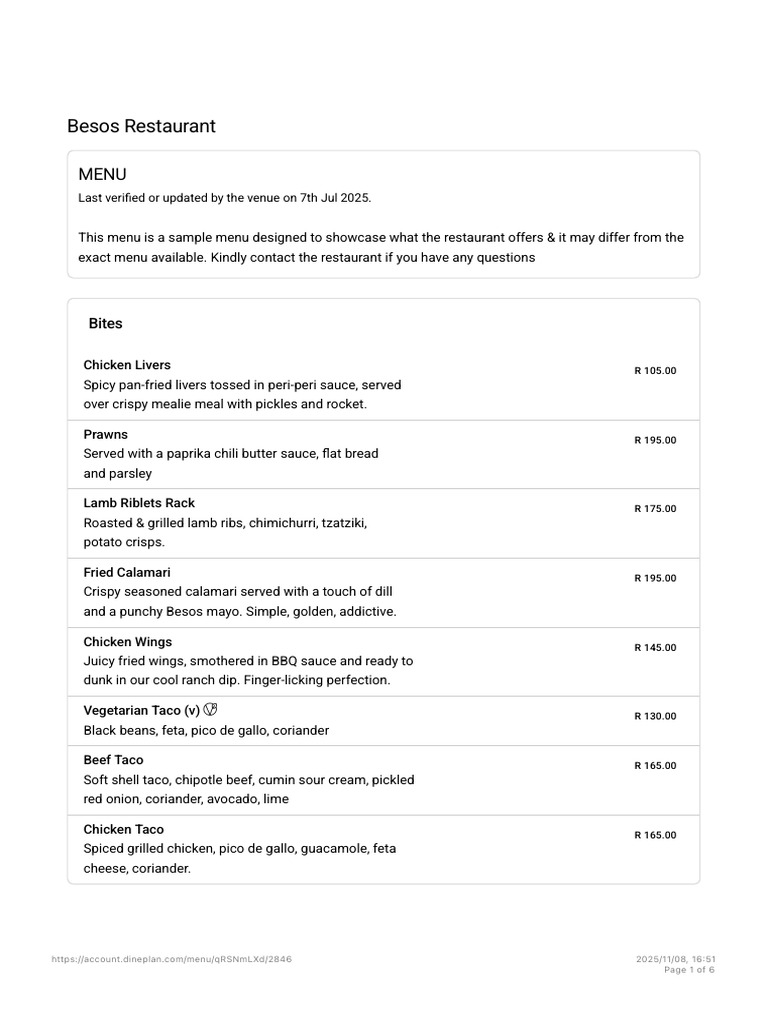
Task: Select the Fried Calamari item title
Action: pos(127,572)
